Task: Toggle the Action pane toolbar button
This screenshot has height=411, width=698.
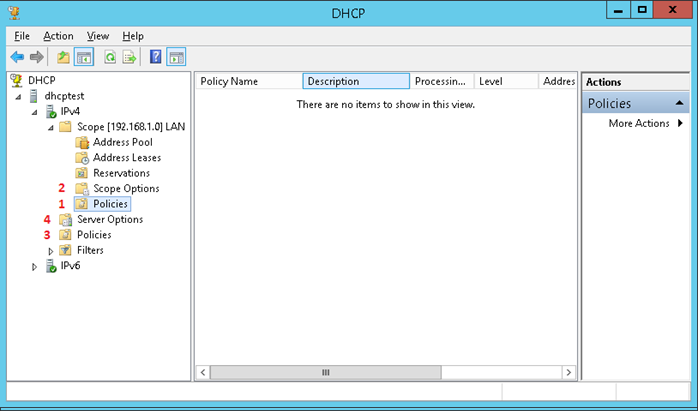Action: 176,57
